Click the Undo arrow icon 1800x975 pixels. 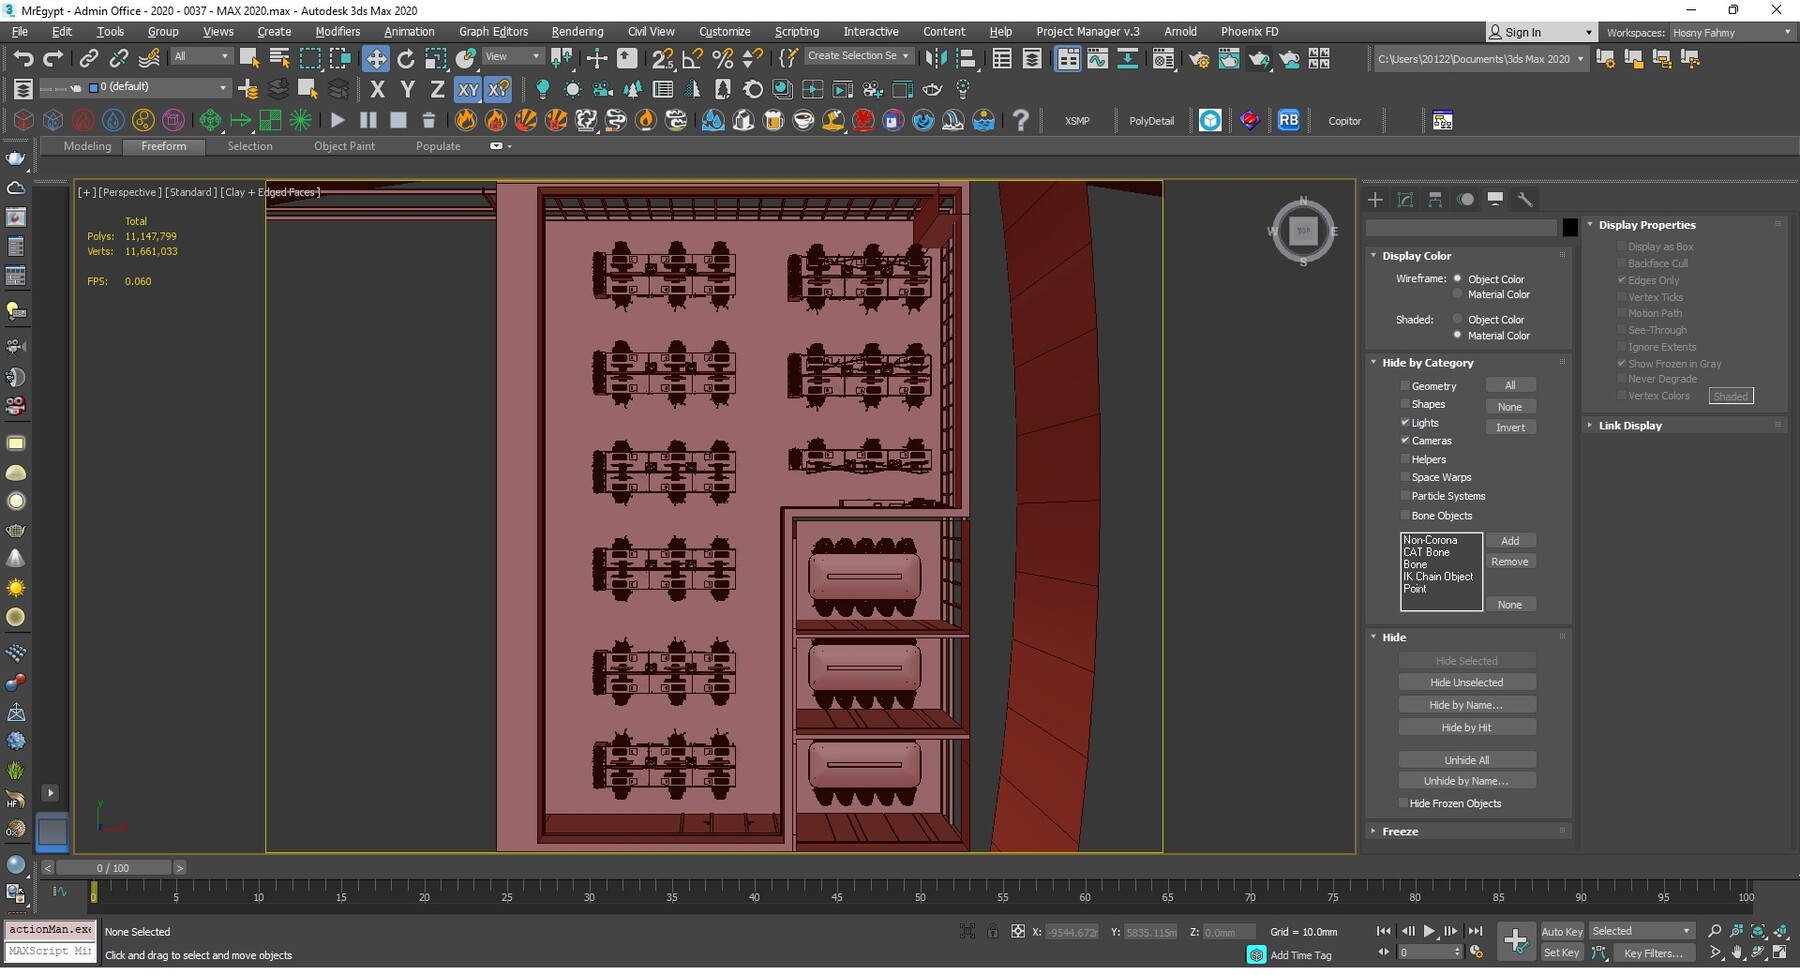[22, 59]
